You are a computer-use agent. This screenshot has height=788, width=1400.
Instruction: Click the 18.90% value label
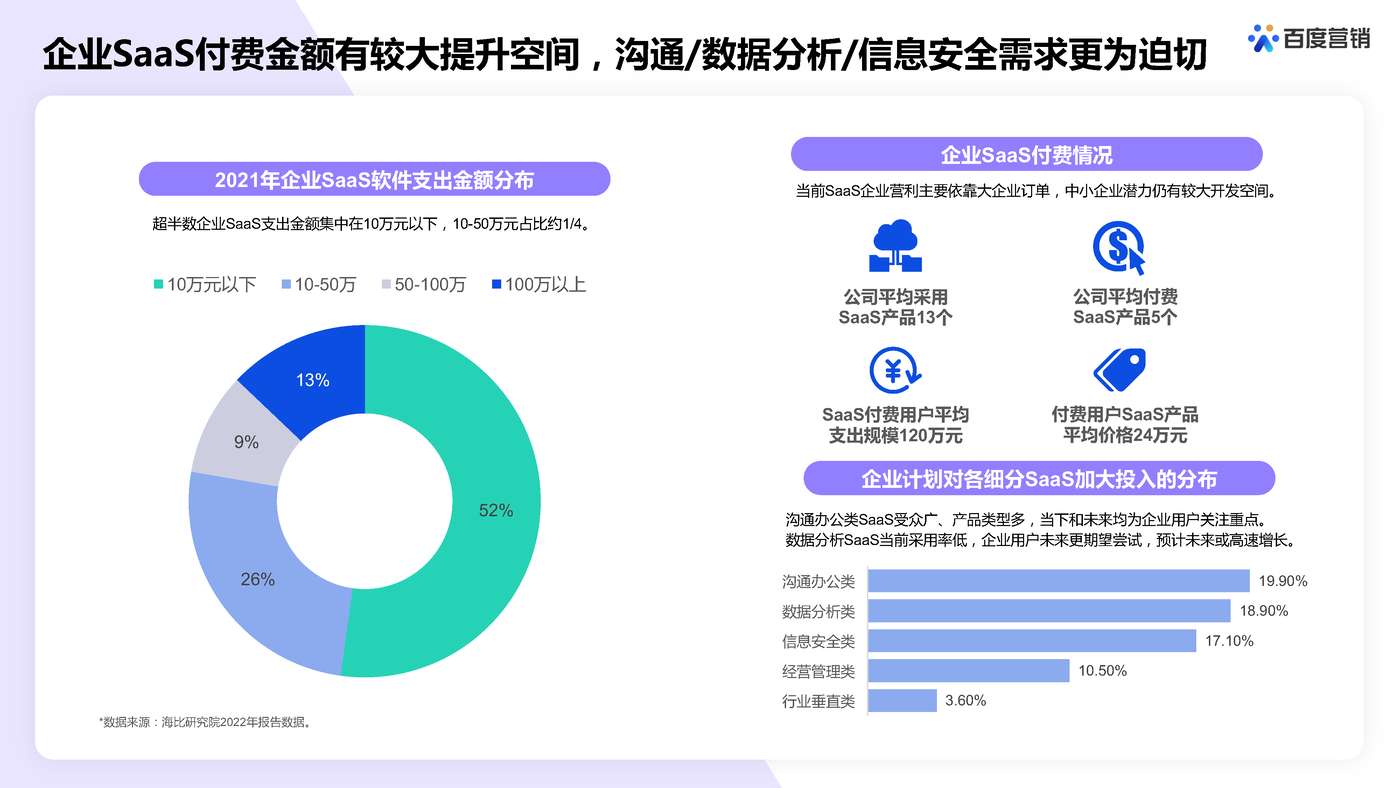(x=1264, y=611)
